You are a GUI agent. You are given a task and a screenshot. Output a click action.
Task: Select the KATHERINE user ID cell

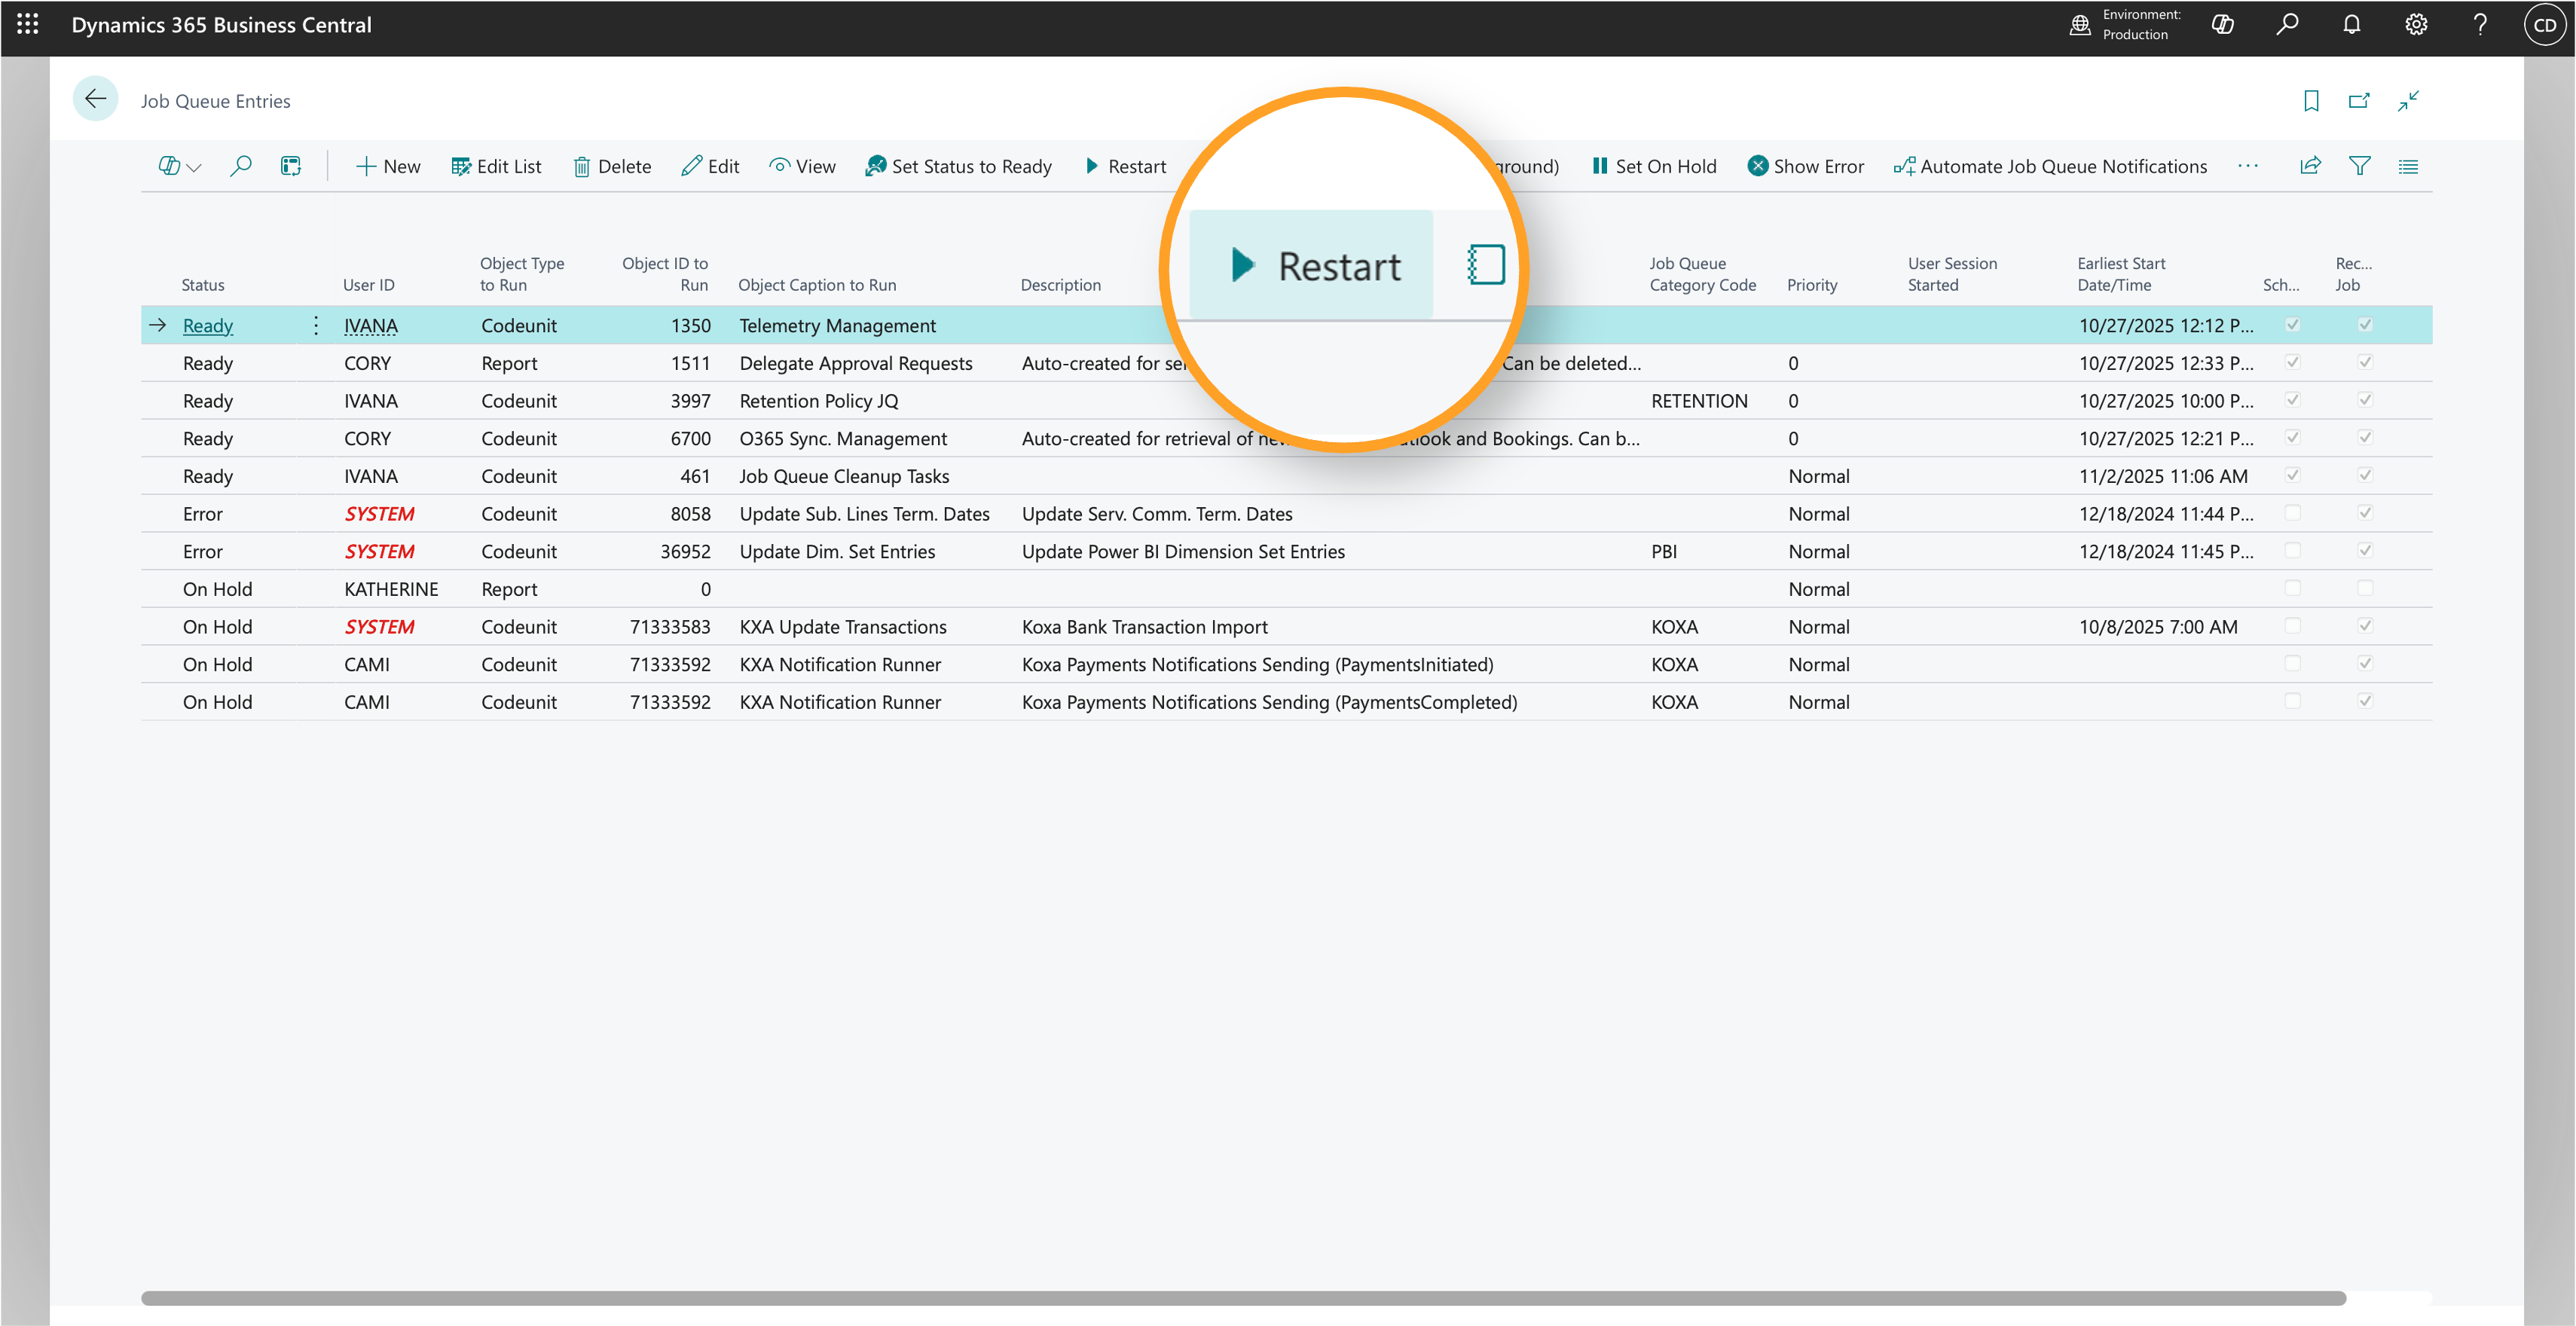(391, 589)
